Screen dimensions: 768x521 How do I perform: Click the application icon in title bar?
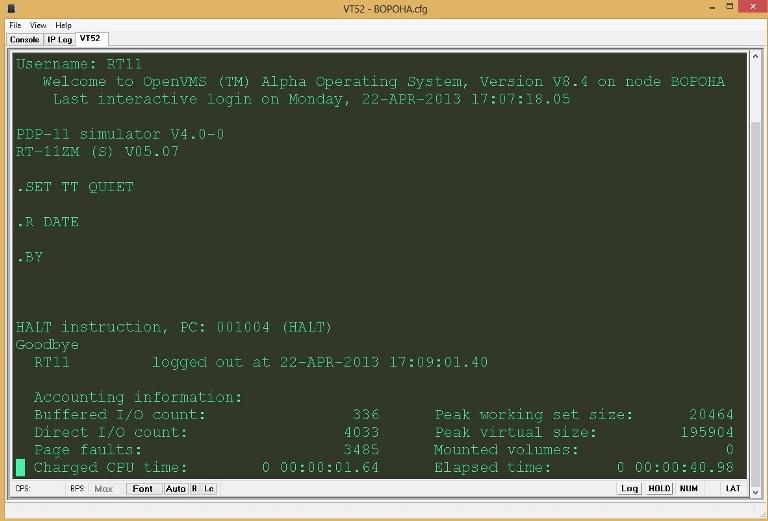11,9
